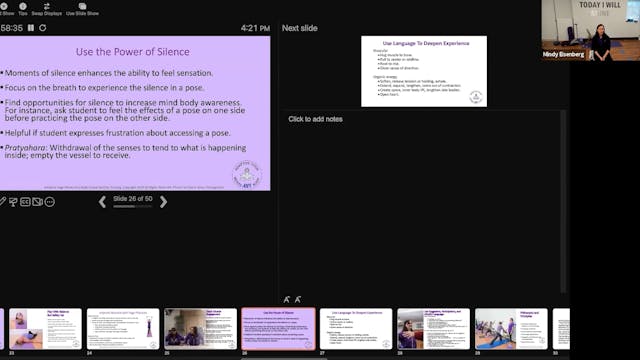The height and width of the screenshot is (360, 640).
Task: Select slide 25 thumbnail in filmstrip
Action: (x=200, y=329)
